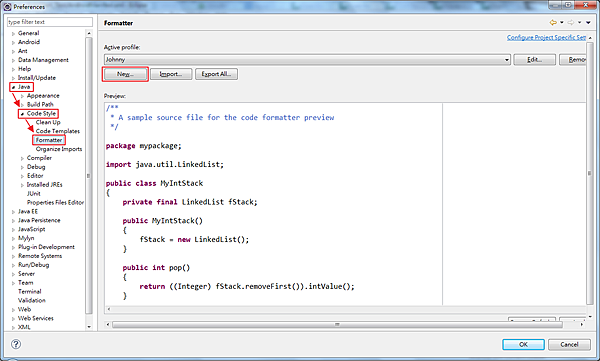Click the Cancel button
This screenshot has width=600, height=361.
569,344
